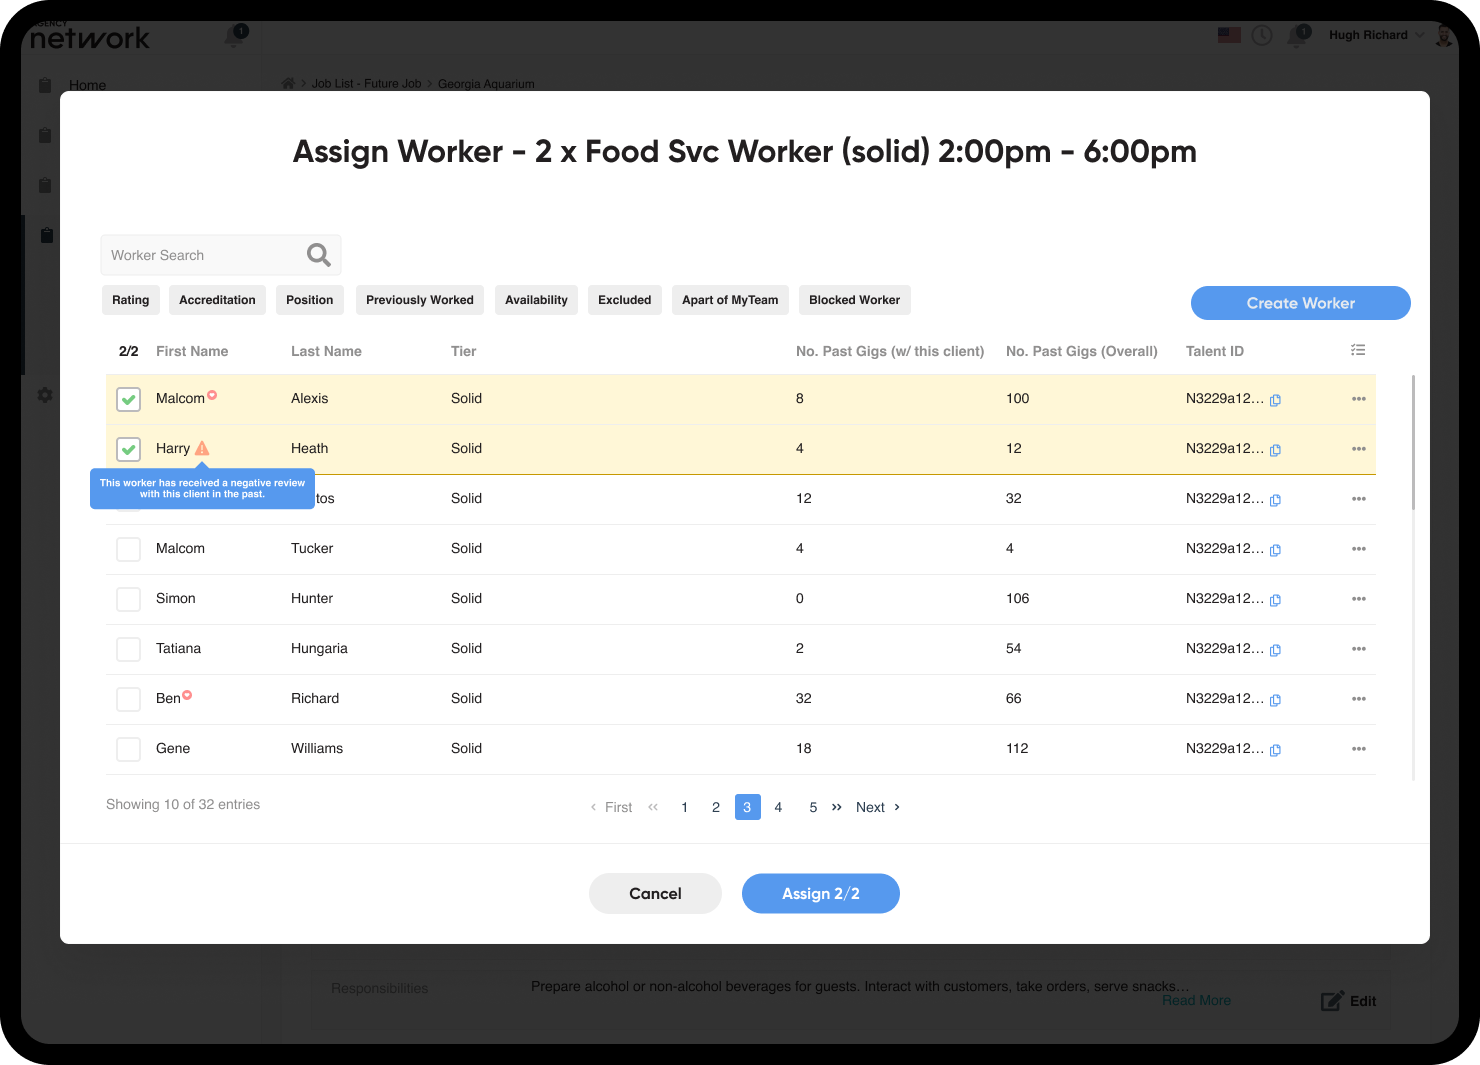
Task: Go to page 5 of results
Action: [x=813, y=807]
